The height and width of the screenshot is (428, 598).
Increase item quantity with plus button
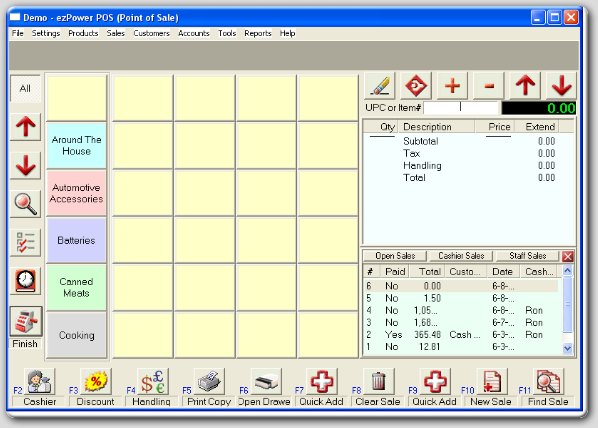coord(452,85)
